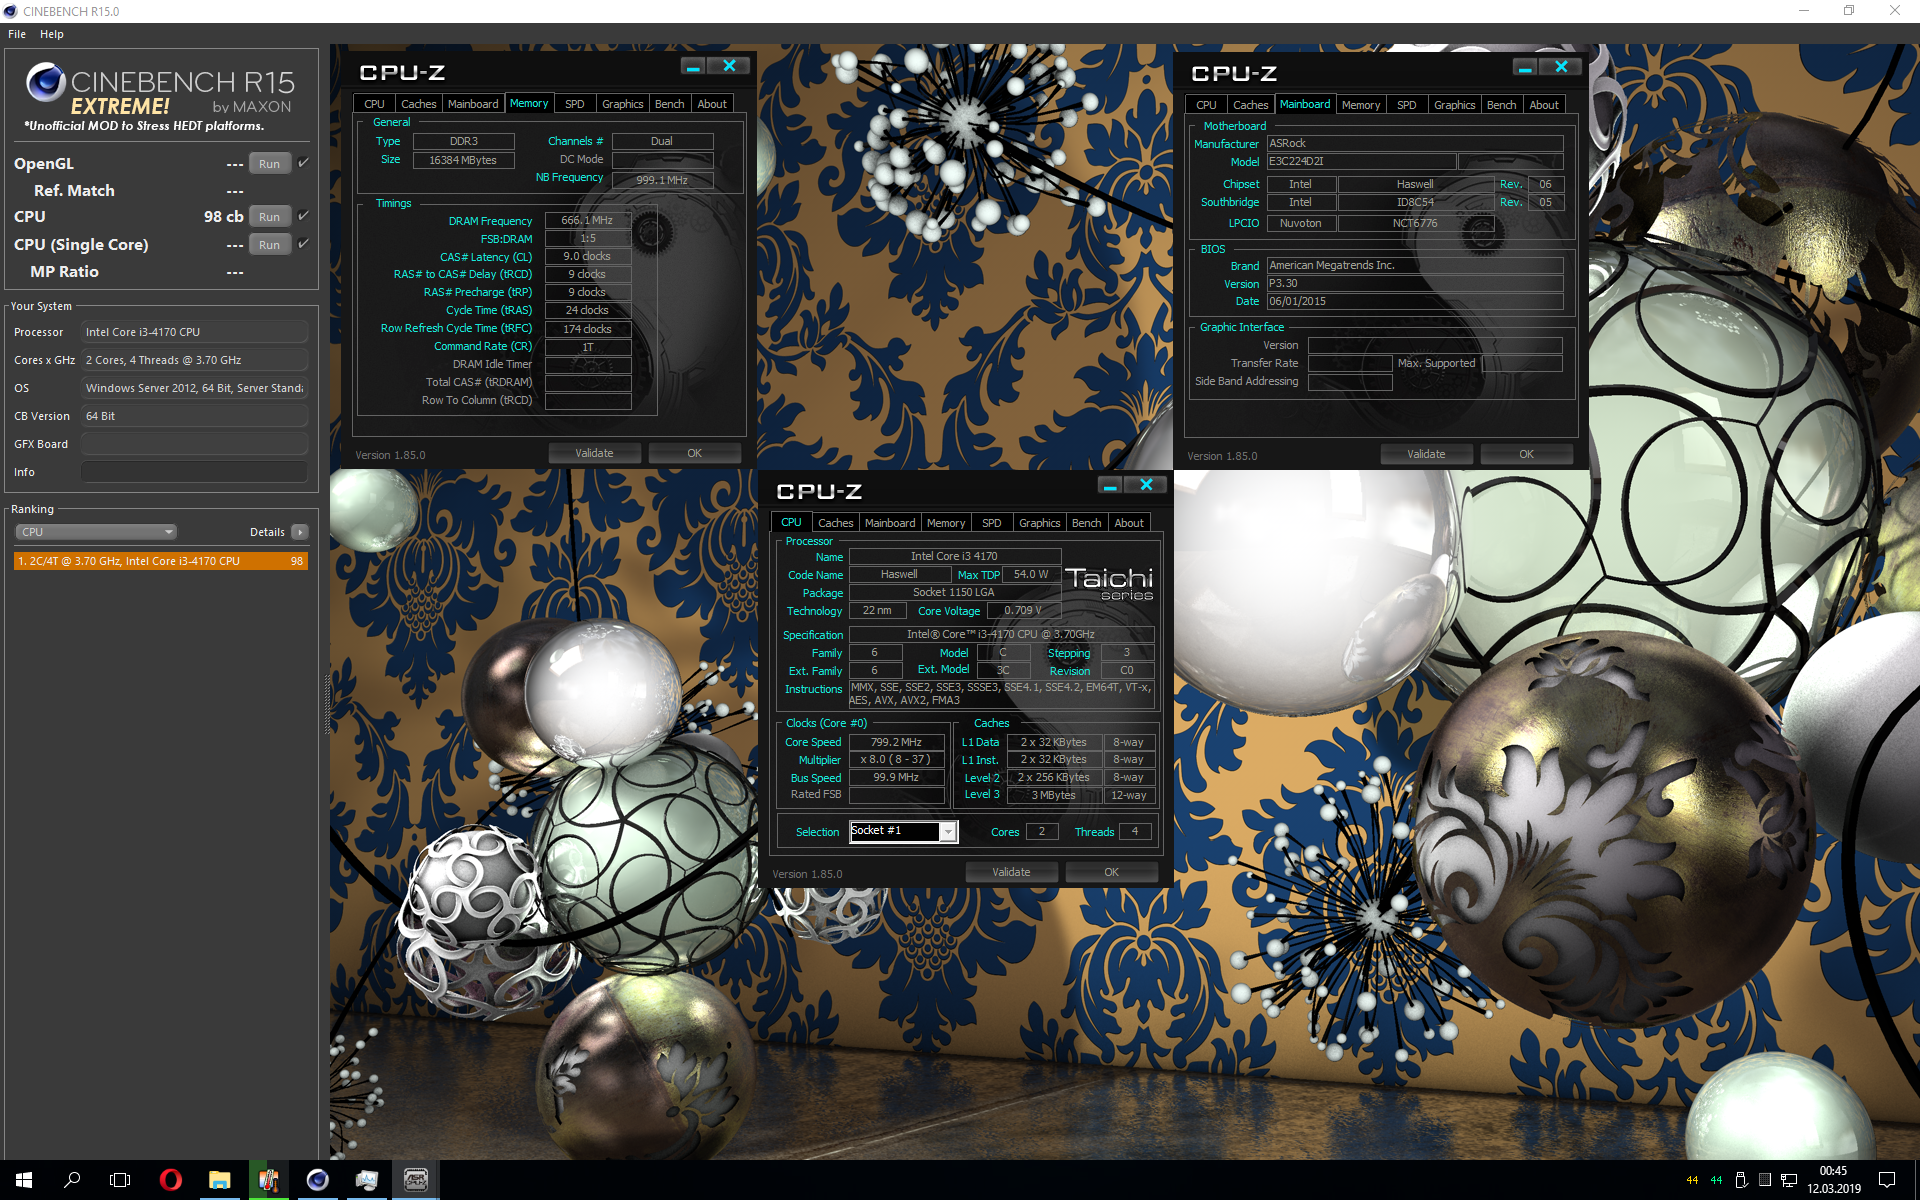Switch to SPD tab in Memory window
This screenshot has width=1920, height=1200.
(x=575, y=104)
